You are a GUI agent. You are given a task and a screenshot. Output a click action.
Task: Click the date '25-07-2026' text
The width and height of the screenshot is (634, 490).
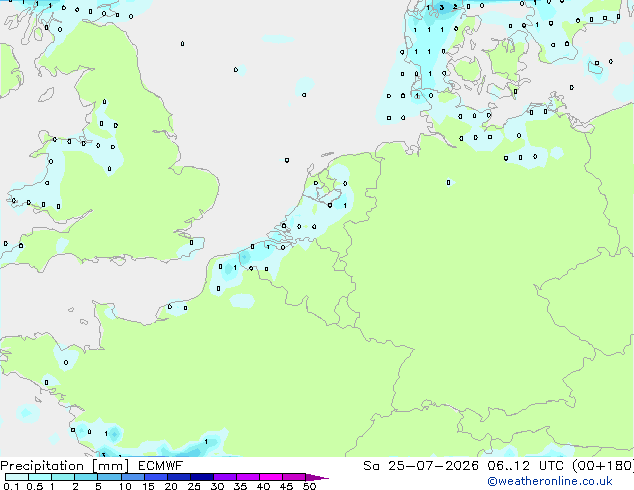(x=433, y=466)
